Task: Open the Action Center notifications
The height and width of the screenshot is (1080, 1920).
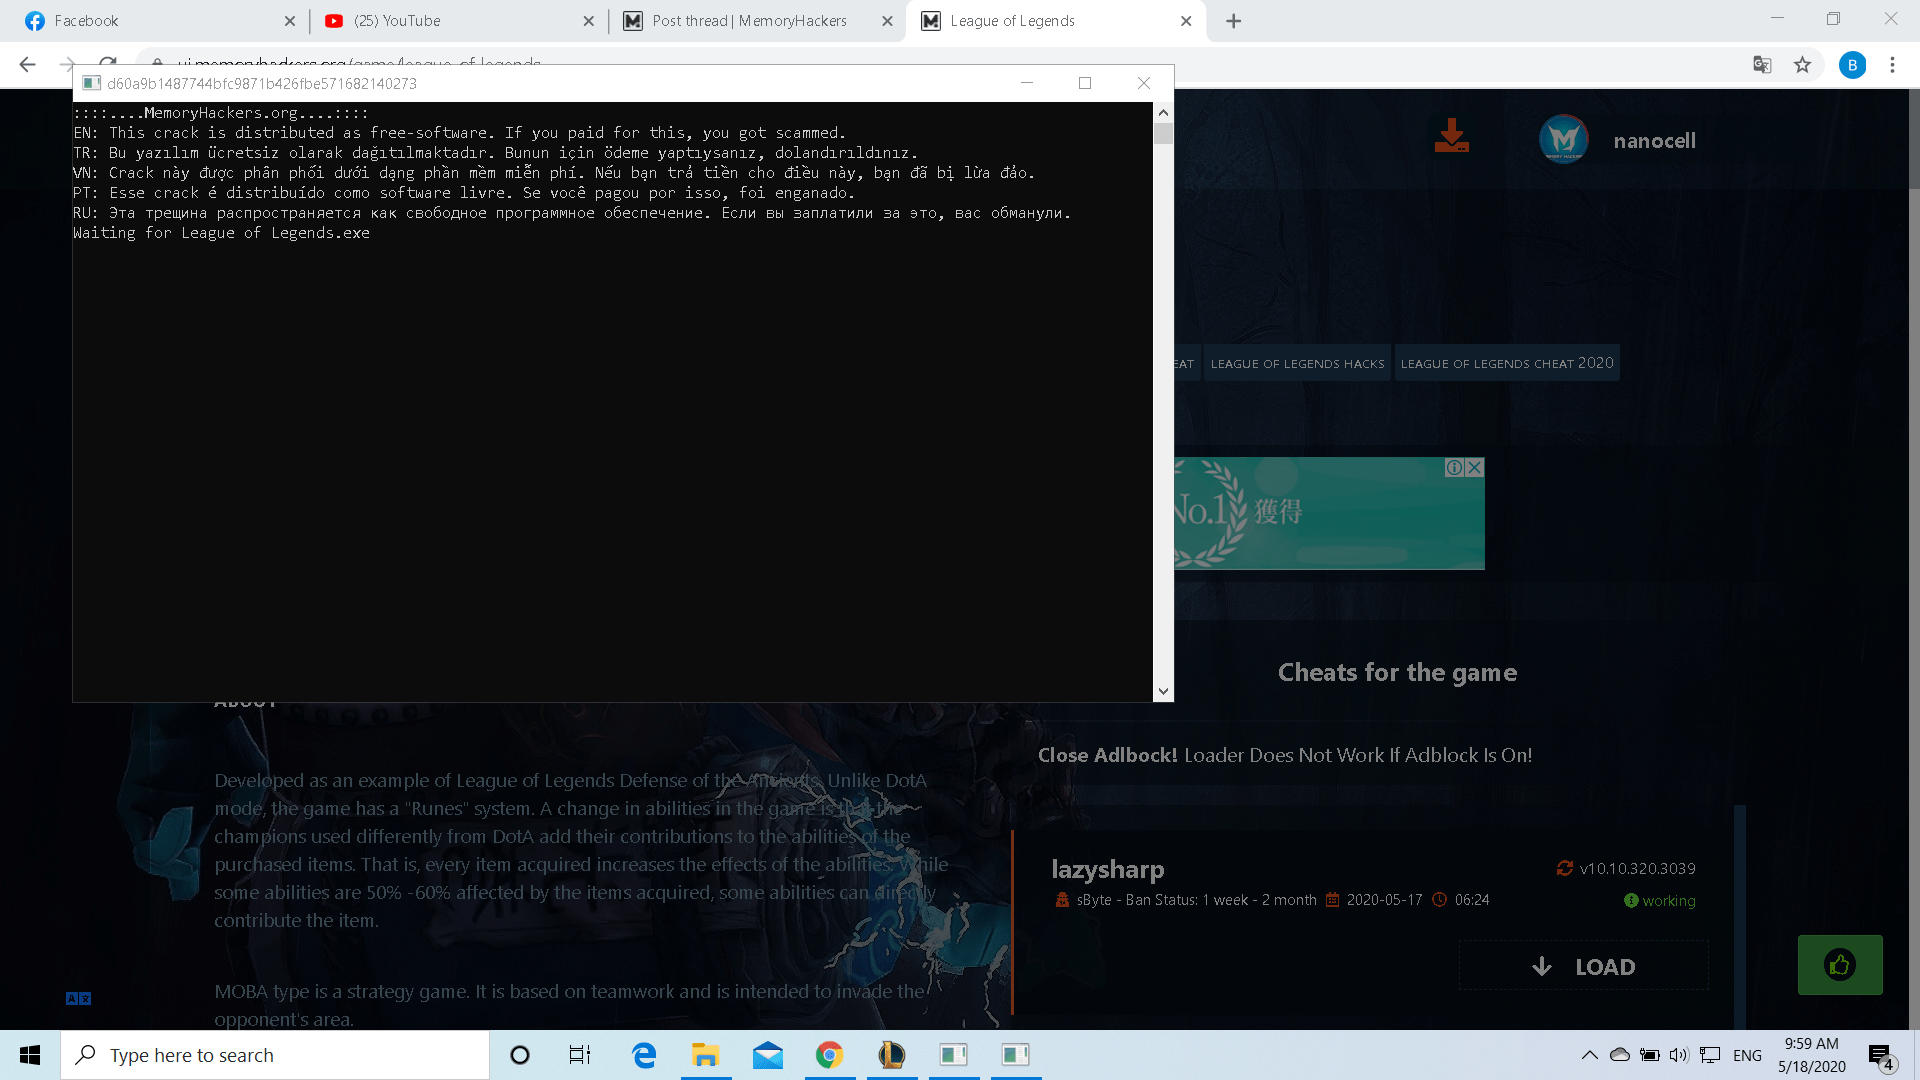Action: (x=1880, y=1055)
